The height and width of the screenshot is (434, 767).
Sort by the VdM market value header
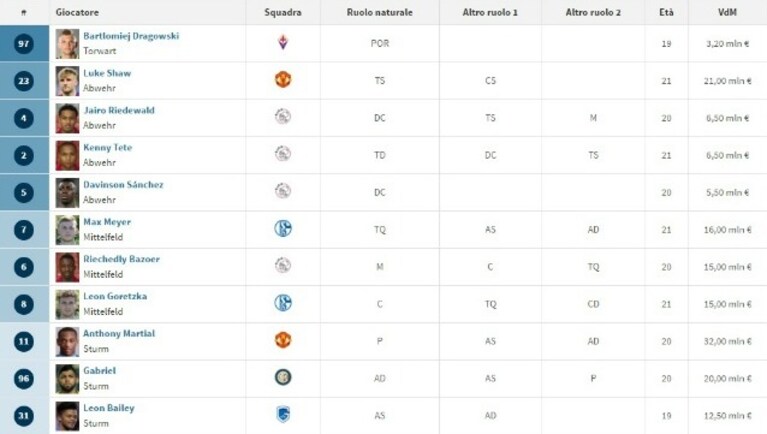pos(727,12)
